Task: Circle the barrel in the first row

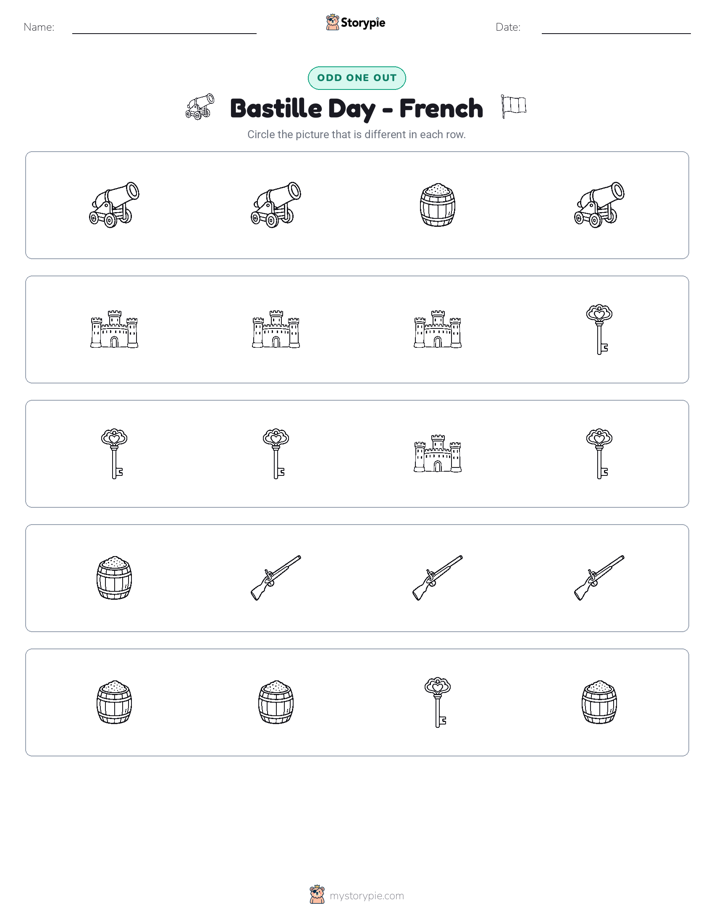Action: click(x=437, y=205)
